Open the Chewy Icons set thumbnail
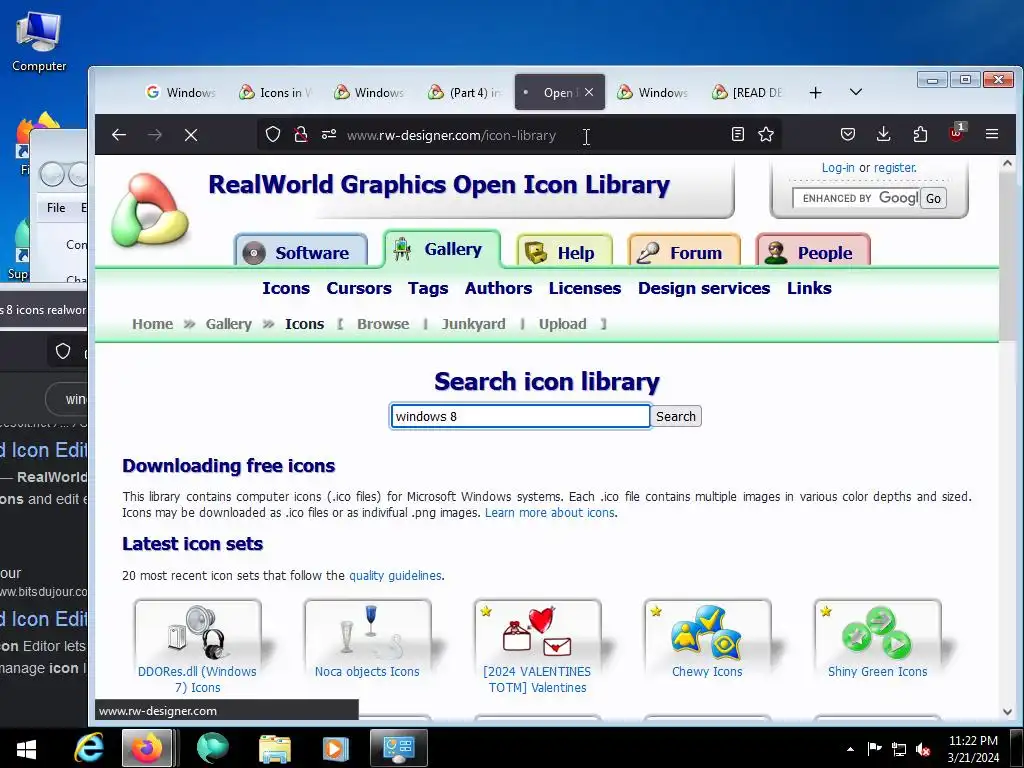 click(x=707, y=640)
